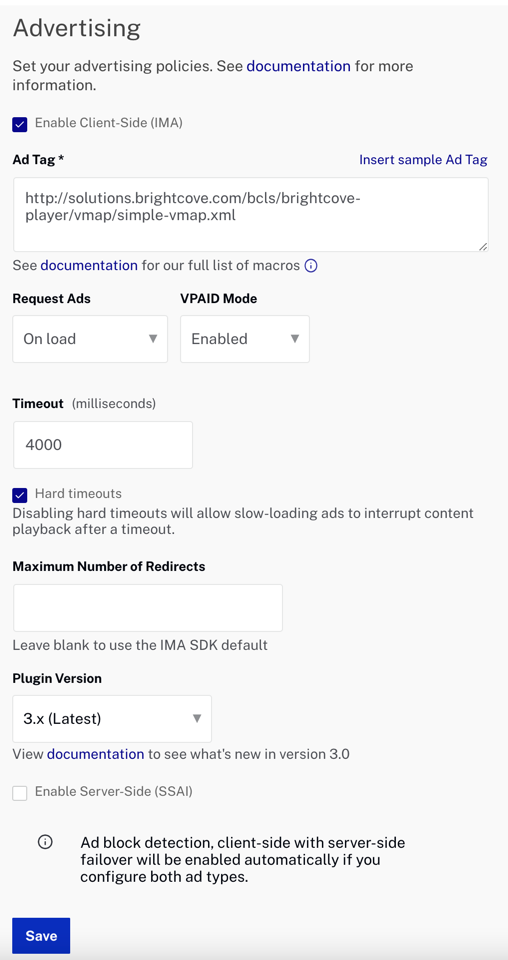Enable Server-Side (SSAI) checkbox
Image resolution: width=508 pixels, height=960 pixels.
click(20, 793)
